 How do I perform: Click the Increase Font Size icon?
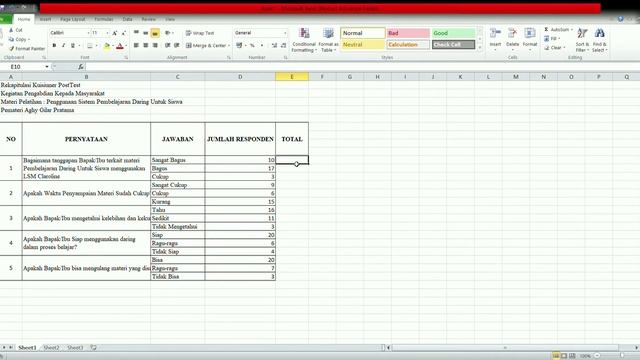(x=115, y=33)
